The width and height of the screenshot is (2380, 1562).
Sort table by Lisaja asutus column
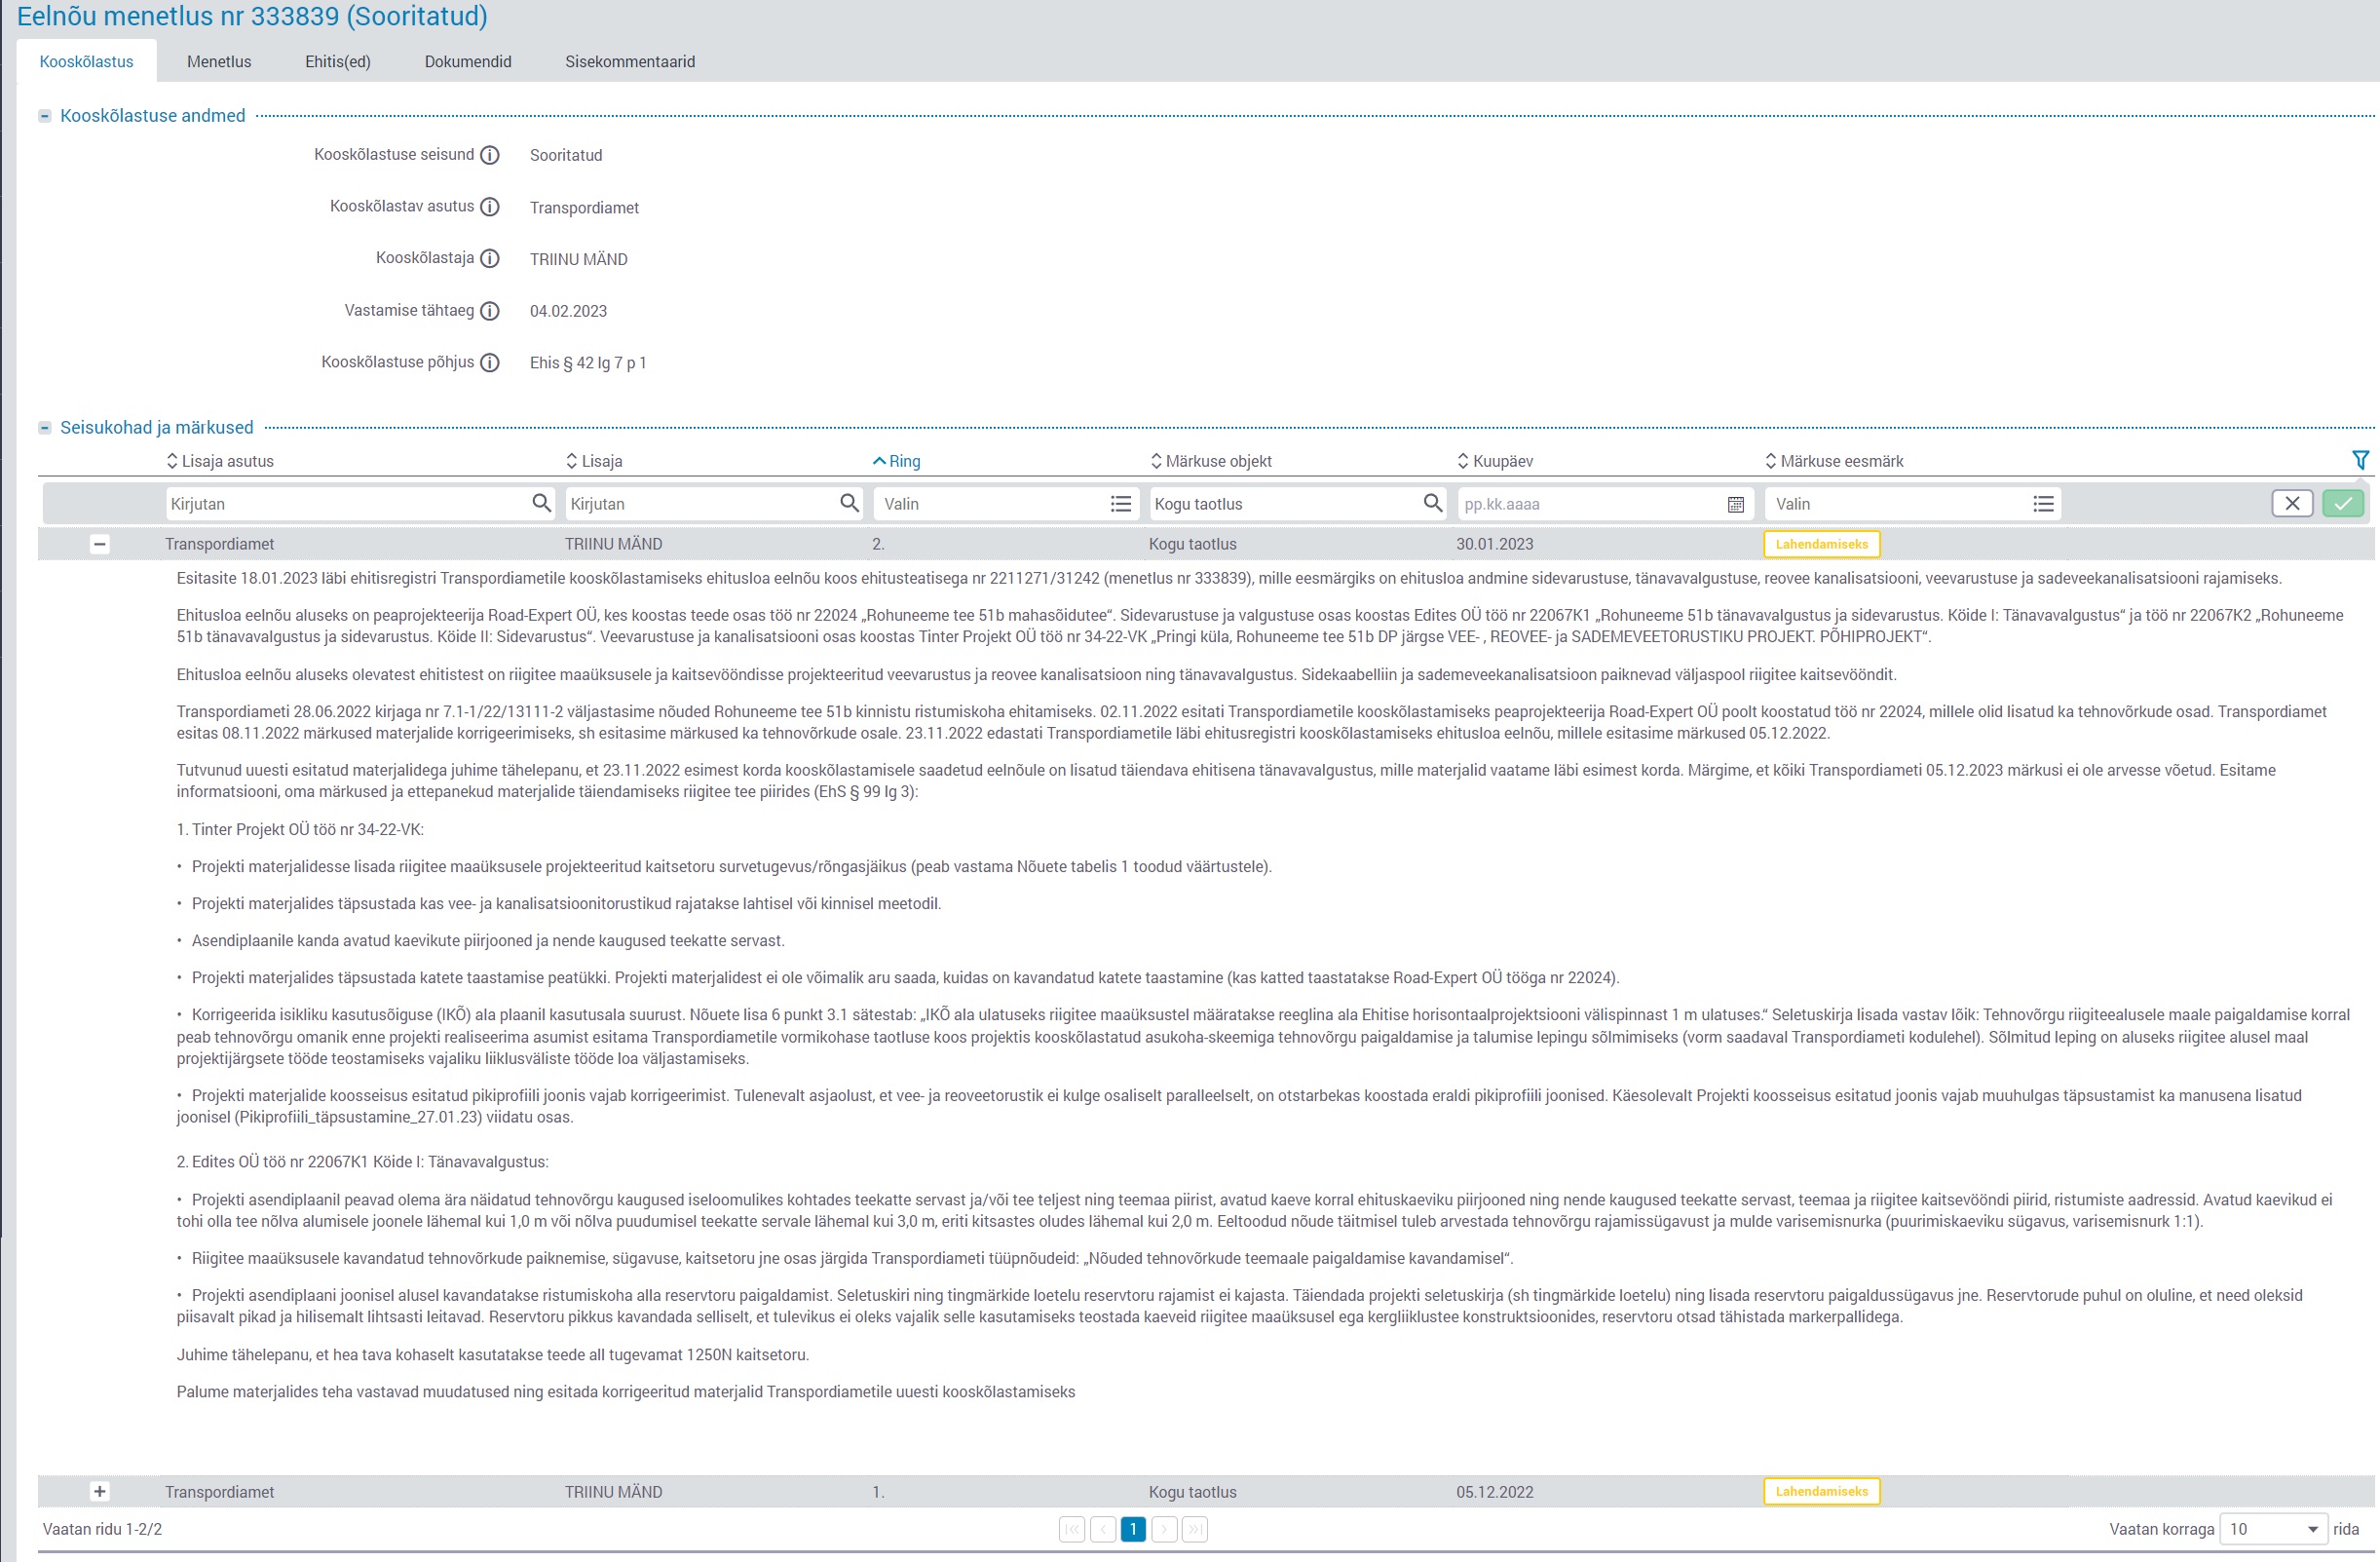220,461
